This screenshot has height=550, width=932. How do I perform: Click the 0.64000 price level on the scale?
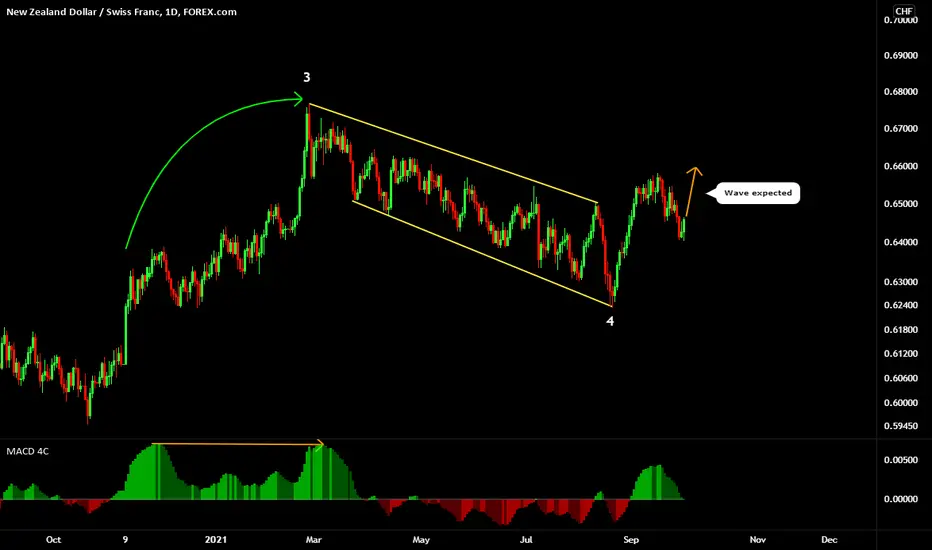coord(900,242)
